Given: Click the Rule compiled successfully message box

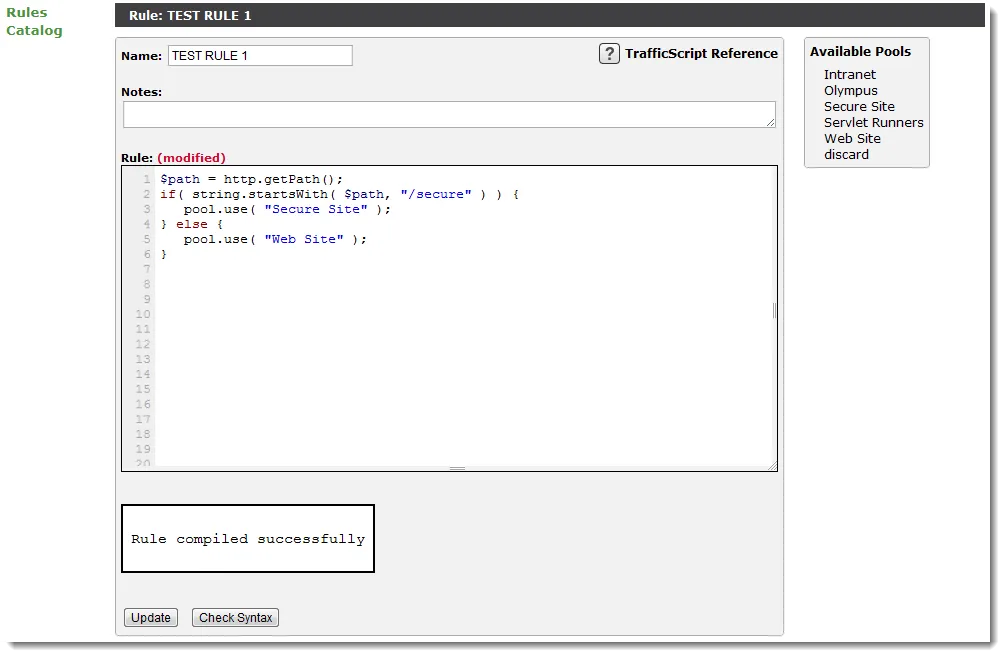Looking at the screenshot, I should [x=248, y=538].
